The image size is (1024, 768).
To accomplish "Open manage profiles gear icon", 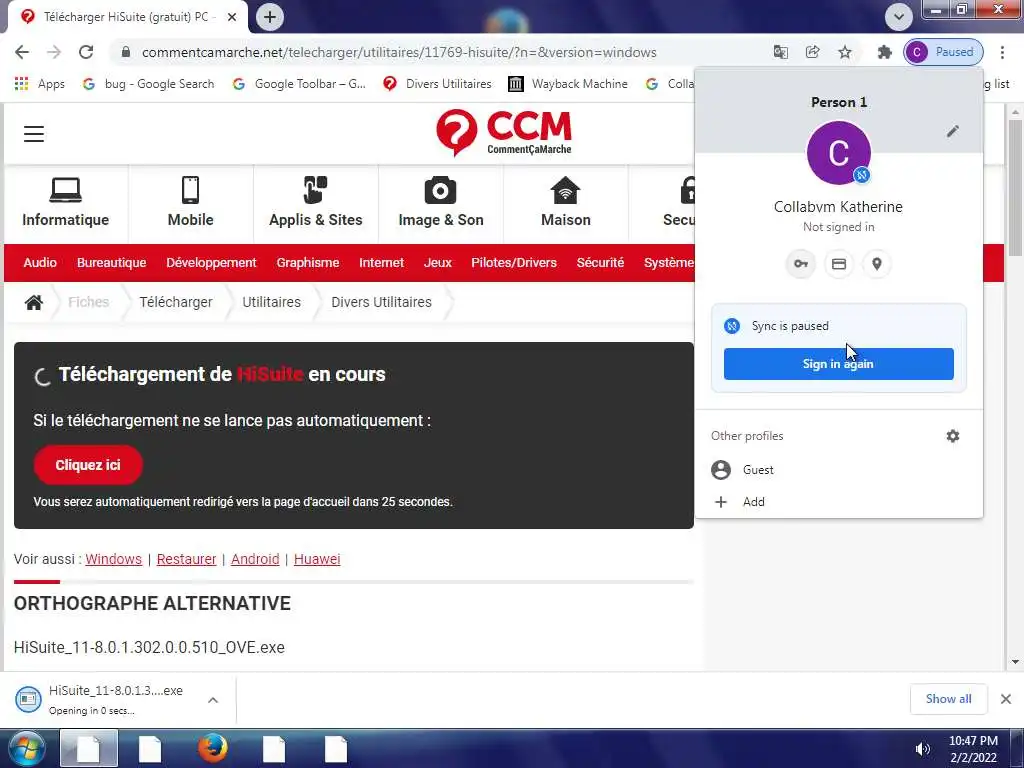I will (x=953, y=436).
